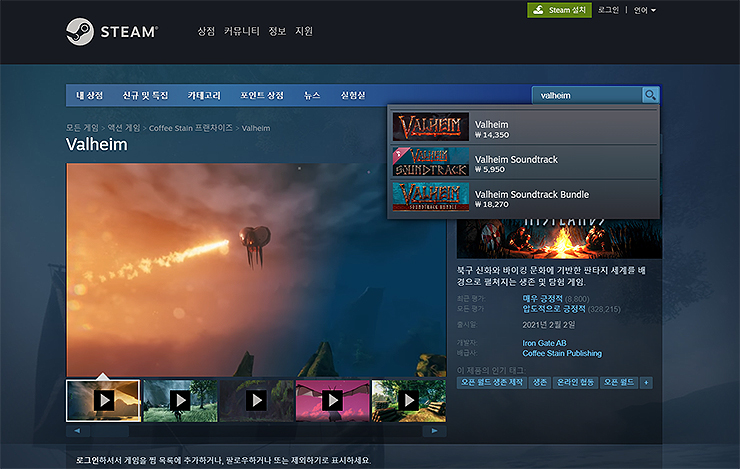
Task: Click Coffee Stain 프랜차이즈 breadcrumb link
Action: pyautogui.click(x=191, y=128)
